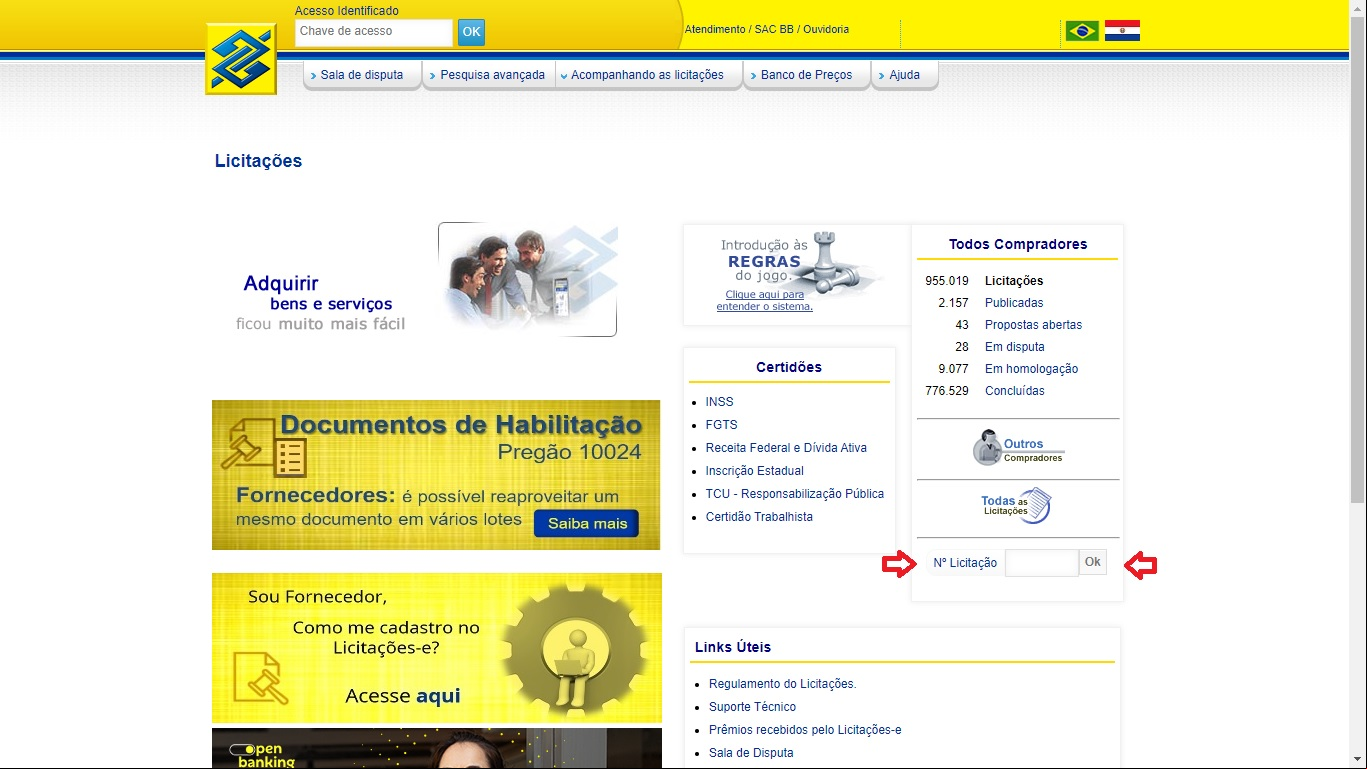Open Receita Federal e Dívida Ativa link
This screenshot has height=769, width=1367.
[x=786, y=448]
